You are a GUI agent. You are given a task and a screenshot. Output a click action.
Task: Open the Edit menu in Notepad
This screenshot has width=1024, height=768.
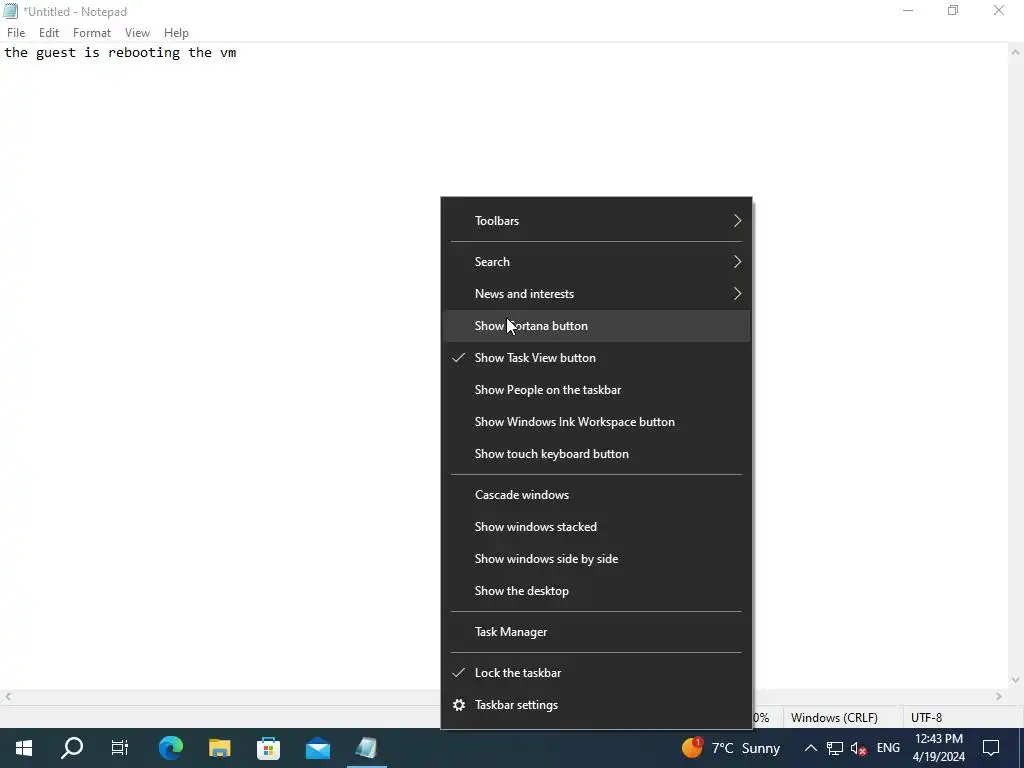point(49,33)
